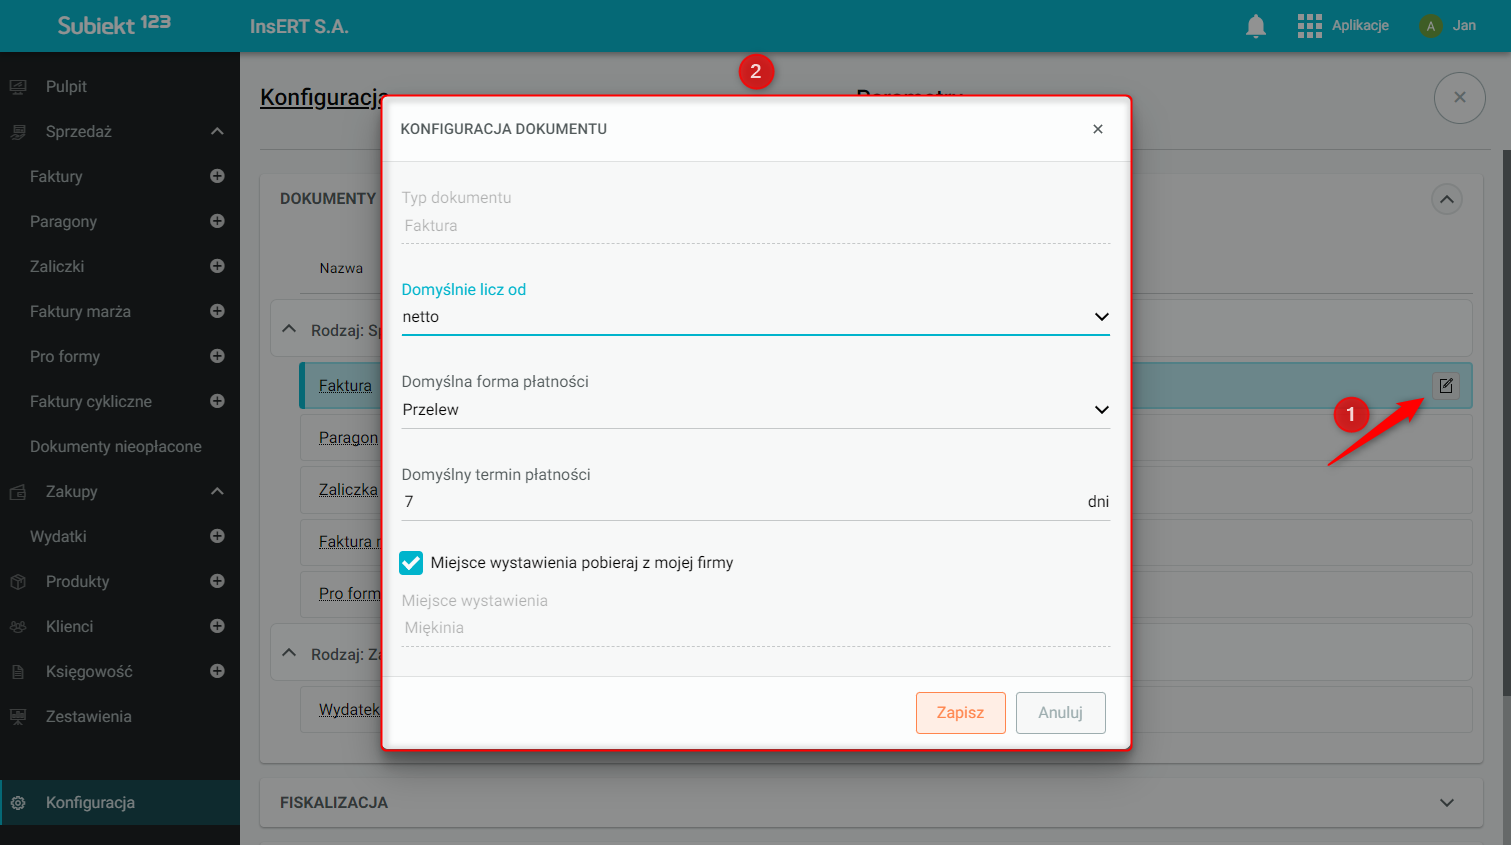Open the notifications bell

1256,26
